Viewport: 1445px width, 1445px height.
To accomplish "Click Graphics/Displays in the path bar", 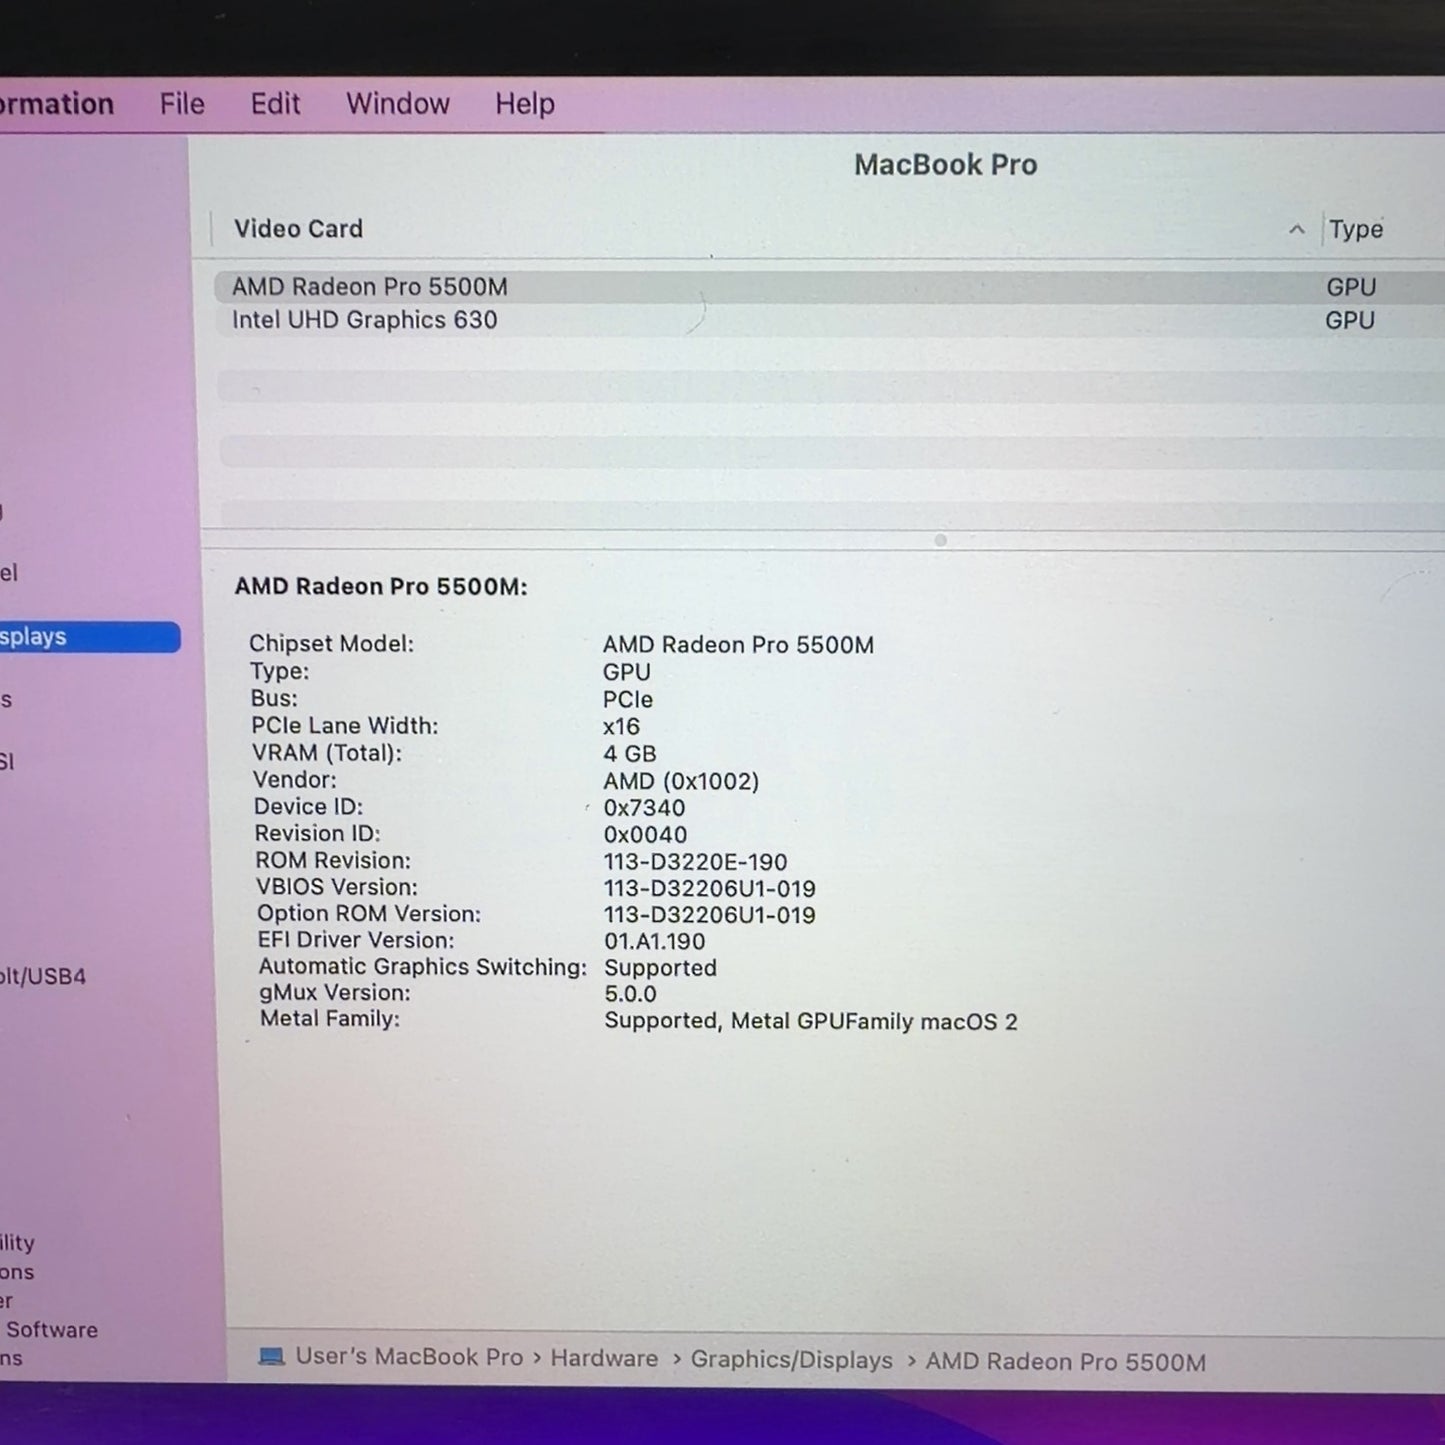I will (791, 1360).
